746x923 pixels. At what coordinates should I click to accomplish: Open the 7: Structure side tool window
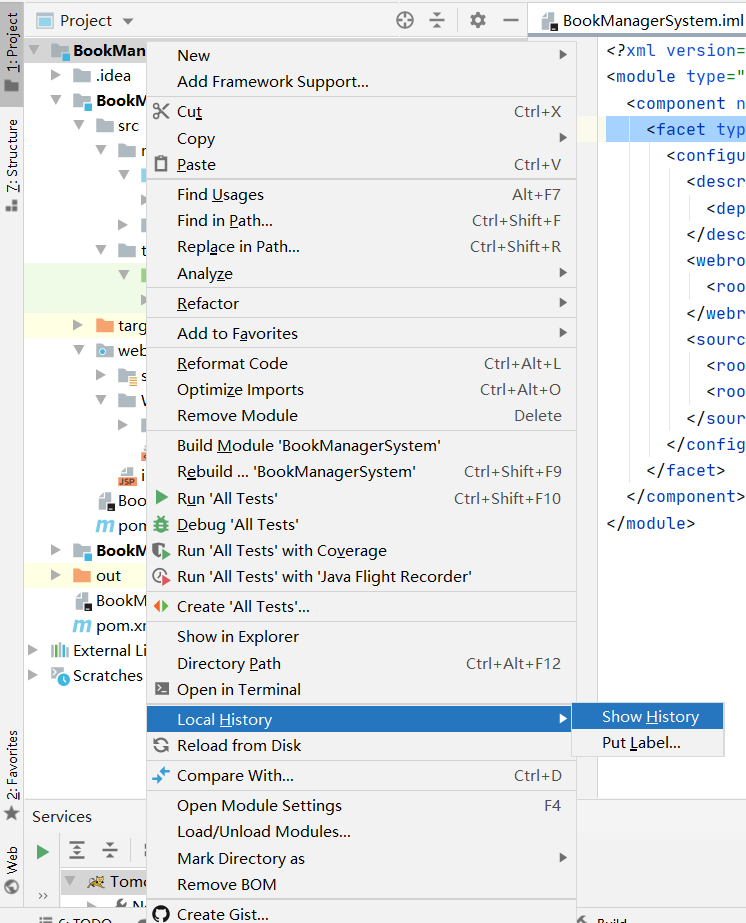pos(12,165)
